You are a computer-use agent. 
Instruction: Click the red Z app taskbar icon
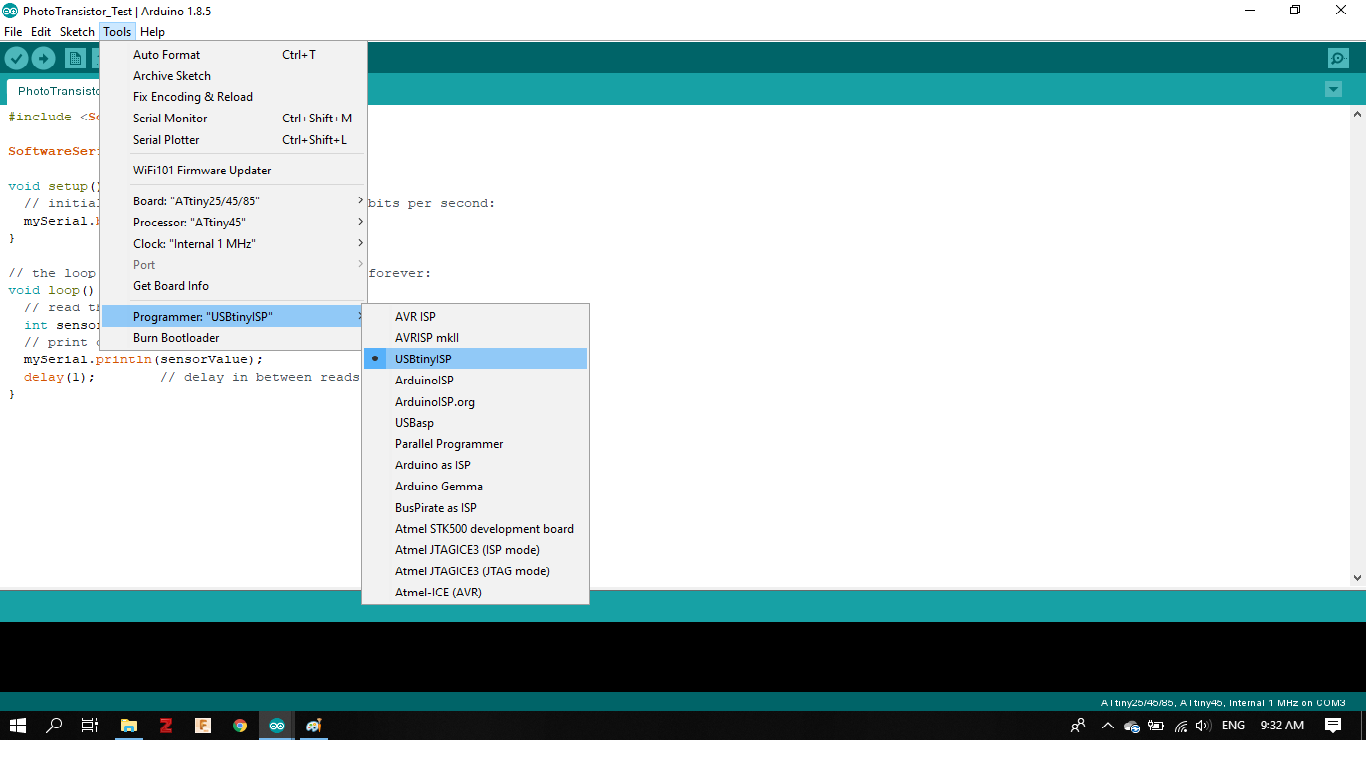[166, 726]
